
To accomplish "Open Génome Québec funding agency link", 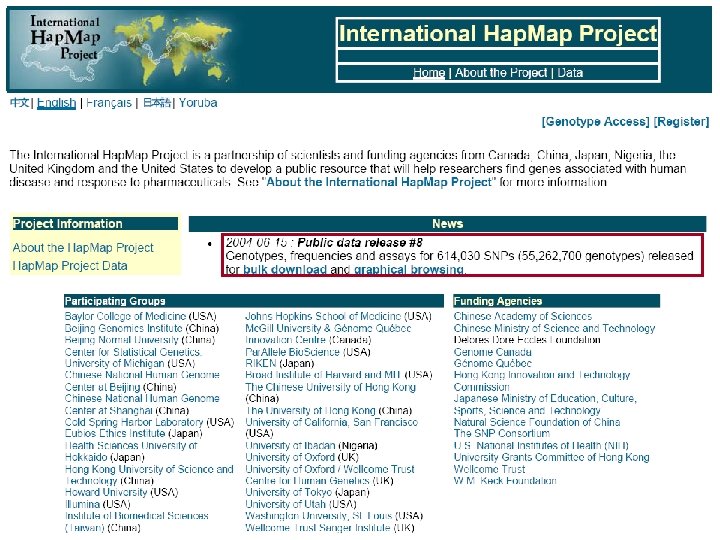I will point(492,364).
